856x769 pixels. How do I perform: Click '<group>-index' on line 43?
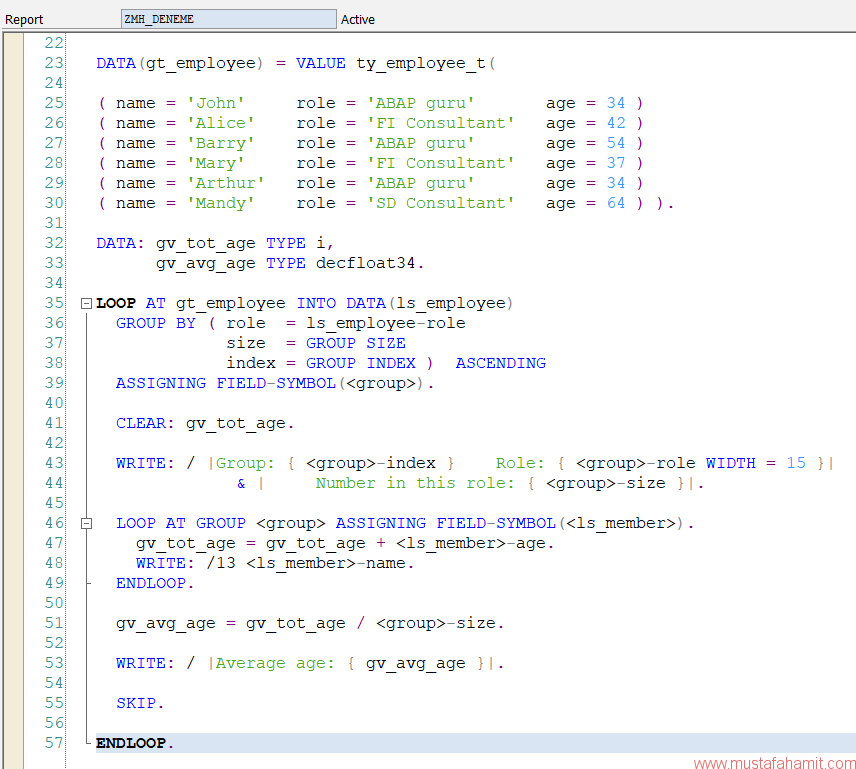point(371,463)
